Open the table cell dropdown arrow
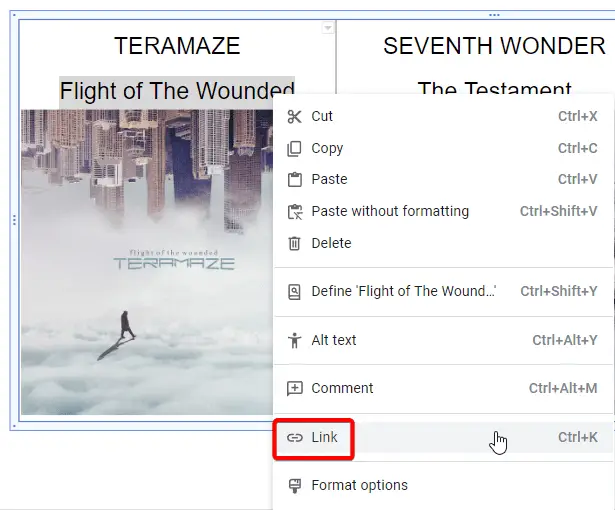Image resolution: width=615 pixels, height=510 pixels. pyautogui.click(x=328, y=28)
